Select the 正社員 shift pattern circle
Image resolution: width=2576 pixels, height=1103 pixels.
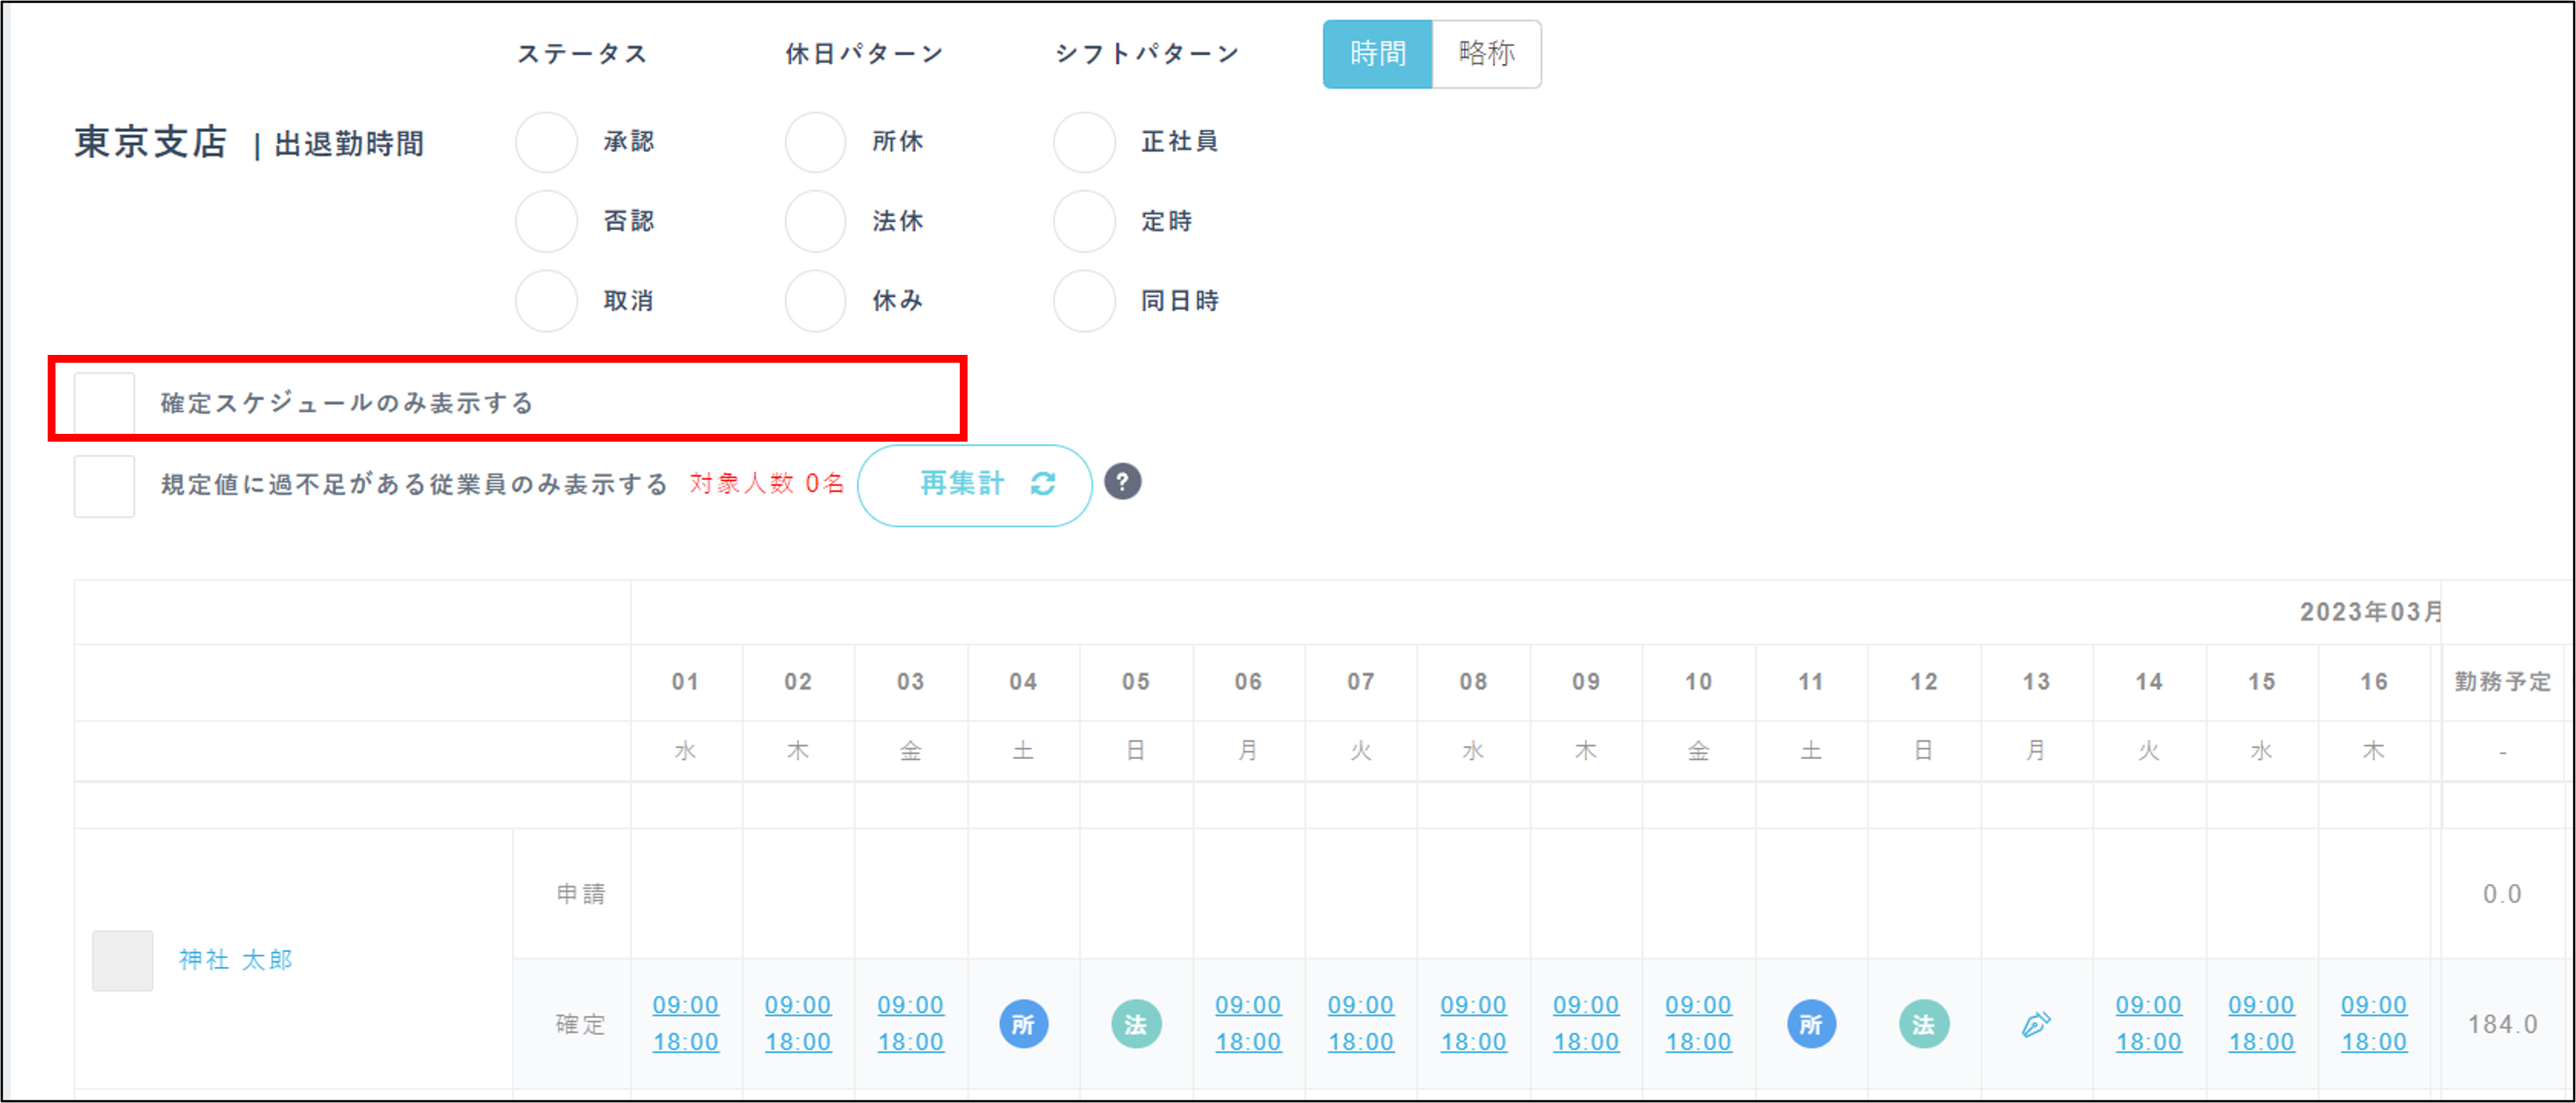coord(1084,142)
